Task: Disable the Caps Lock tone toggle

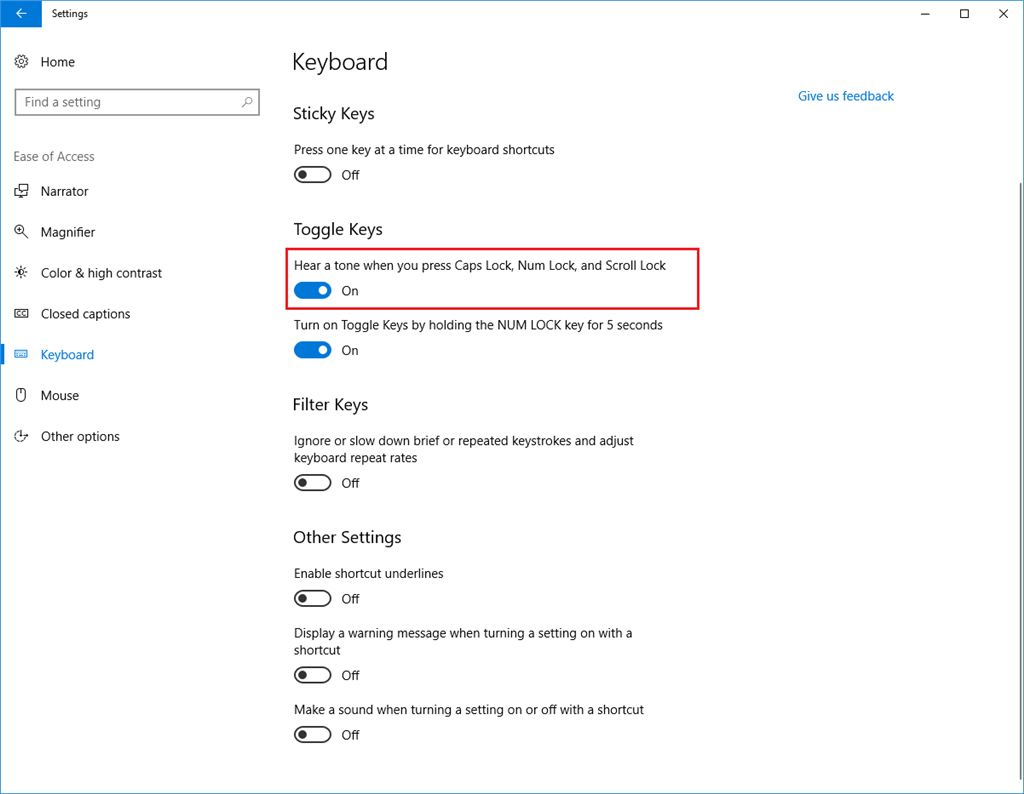Action: coord(312,291)
